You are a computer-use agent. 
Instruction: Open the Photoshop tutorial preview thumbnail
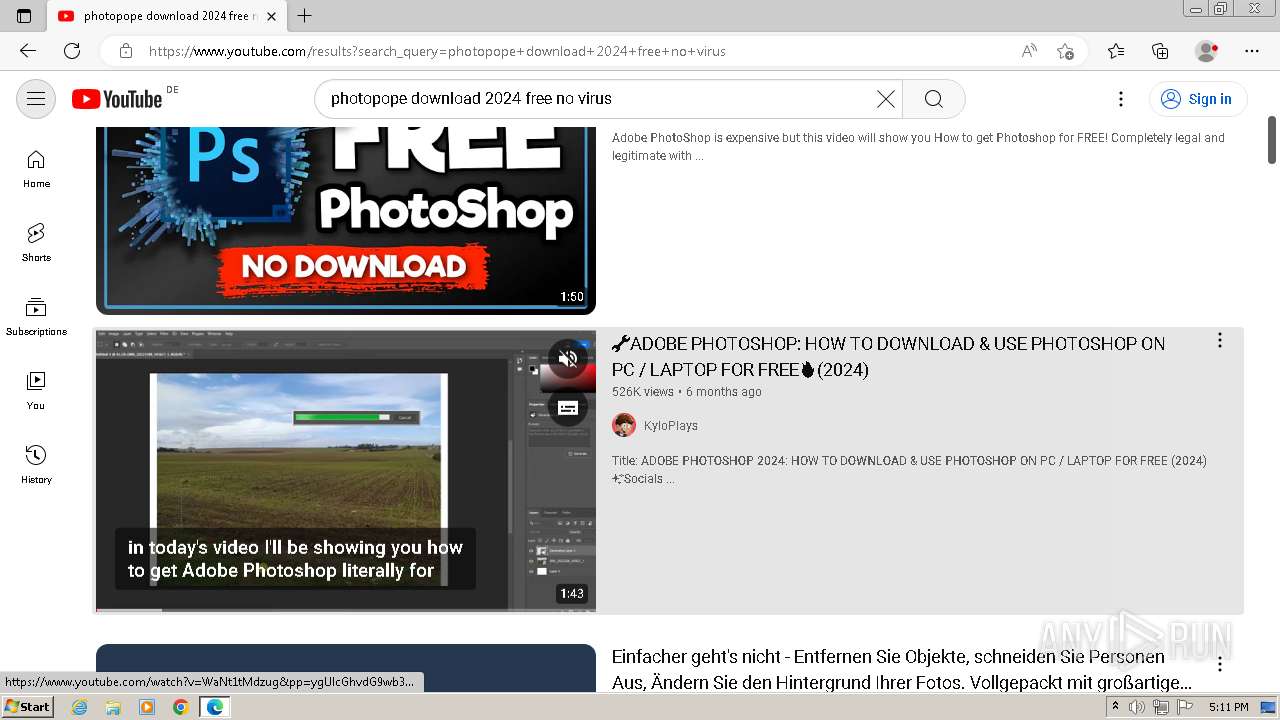click(x=346, y=470)
